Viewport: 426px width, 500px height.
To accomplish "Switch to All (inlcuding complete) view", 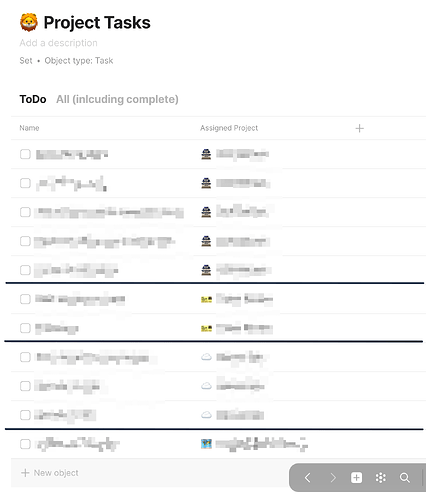I will point(117,99).
